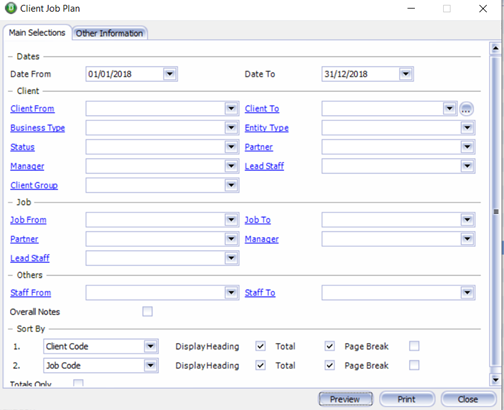Open the first Sort By Client Code dropdown

click(151, 346)
